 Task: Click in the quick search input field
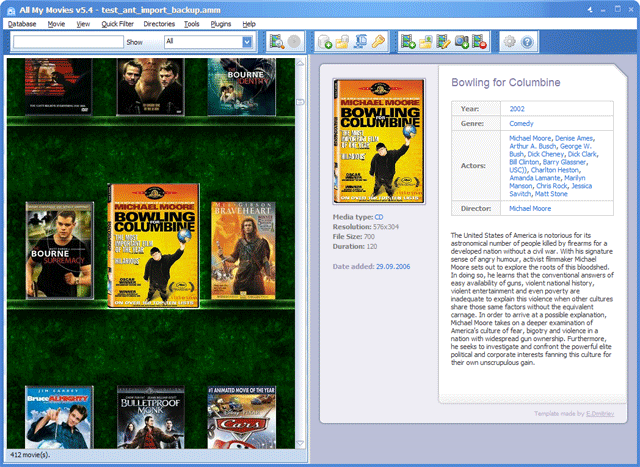coord(68,42)
